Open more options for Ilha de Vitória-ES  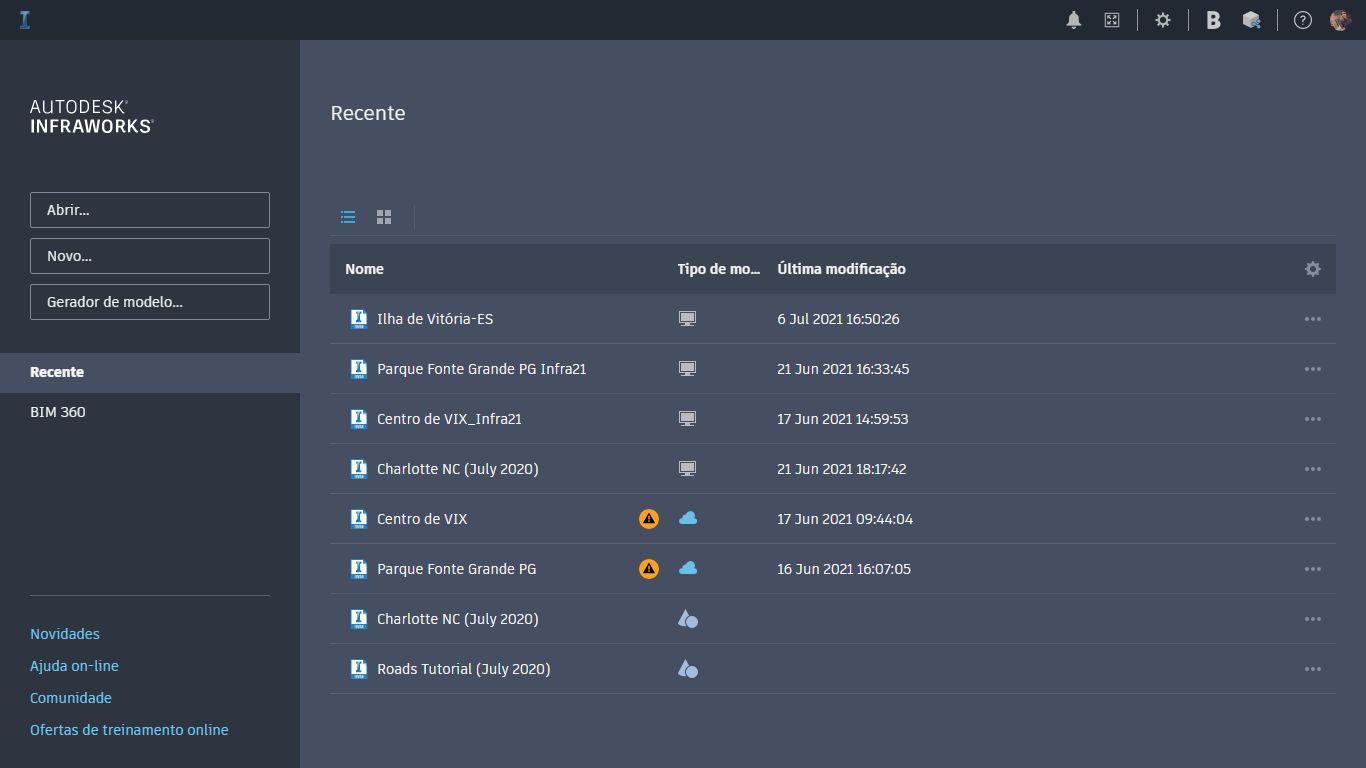click(x=1313, y=319)
